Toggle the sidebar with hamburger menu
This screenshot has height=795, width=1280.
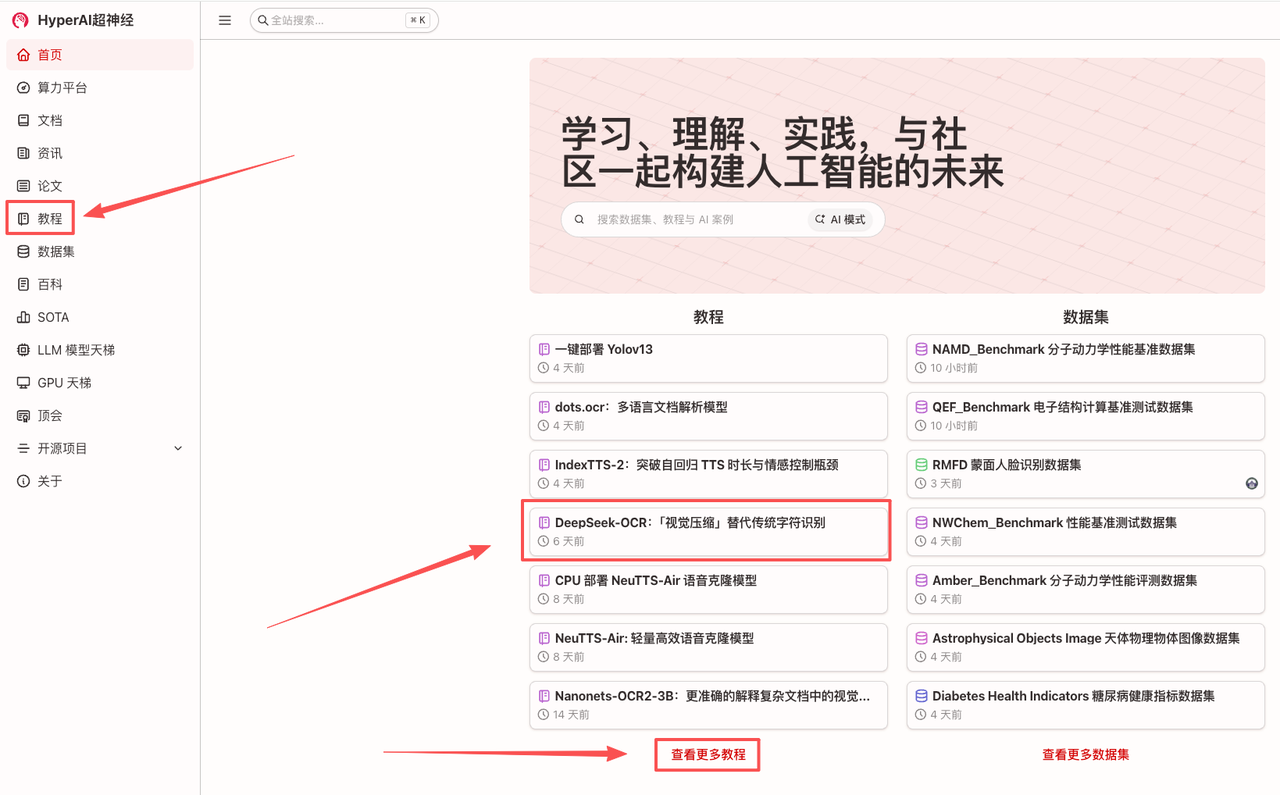point(224,19)
